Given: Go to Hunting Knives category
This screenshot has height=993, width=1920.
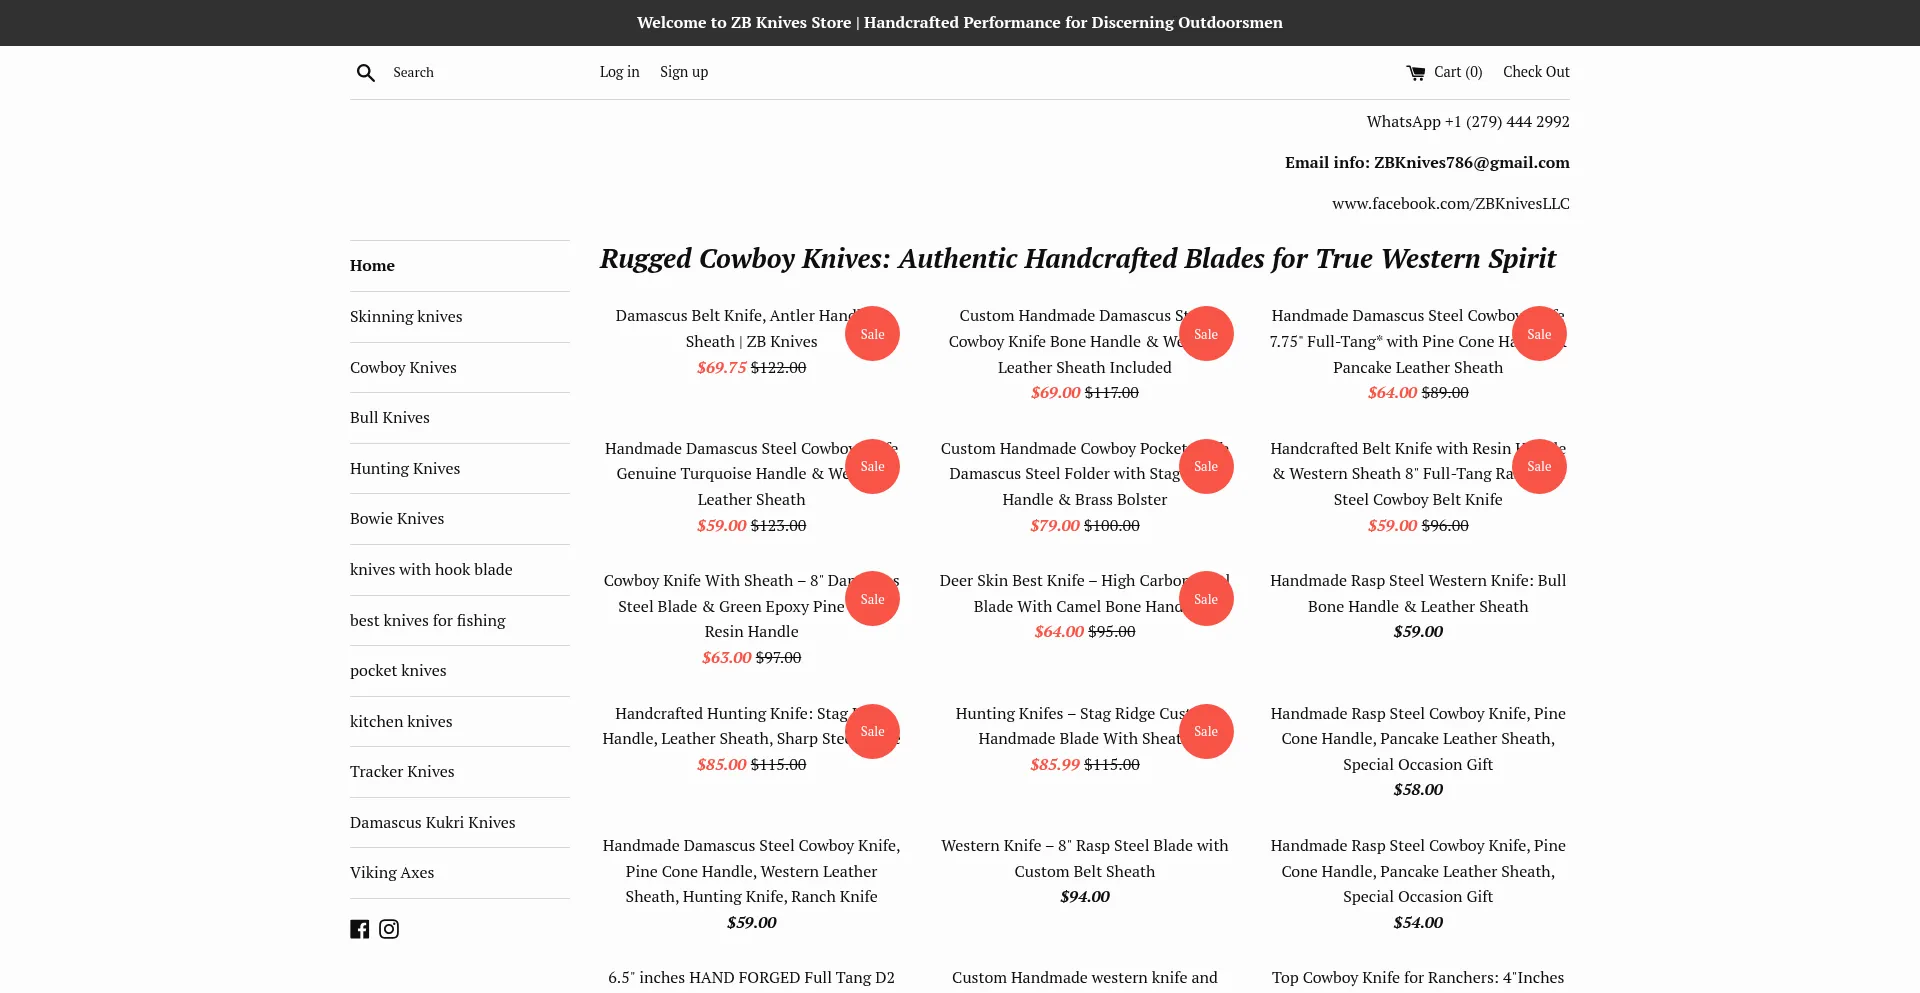Looking at the screenshot, I should [x=405, y=469].
